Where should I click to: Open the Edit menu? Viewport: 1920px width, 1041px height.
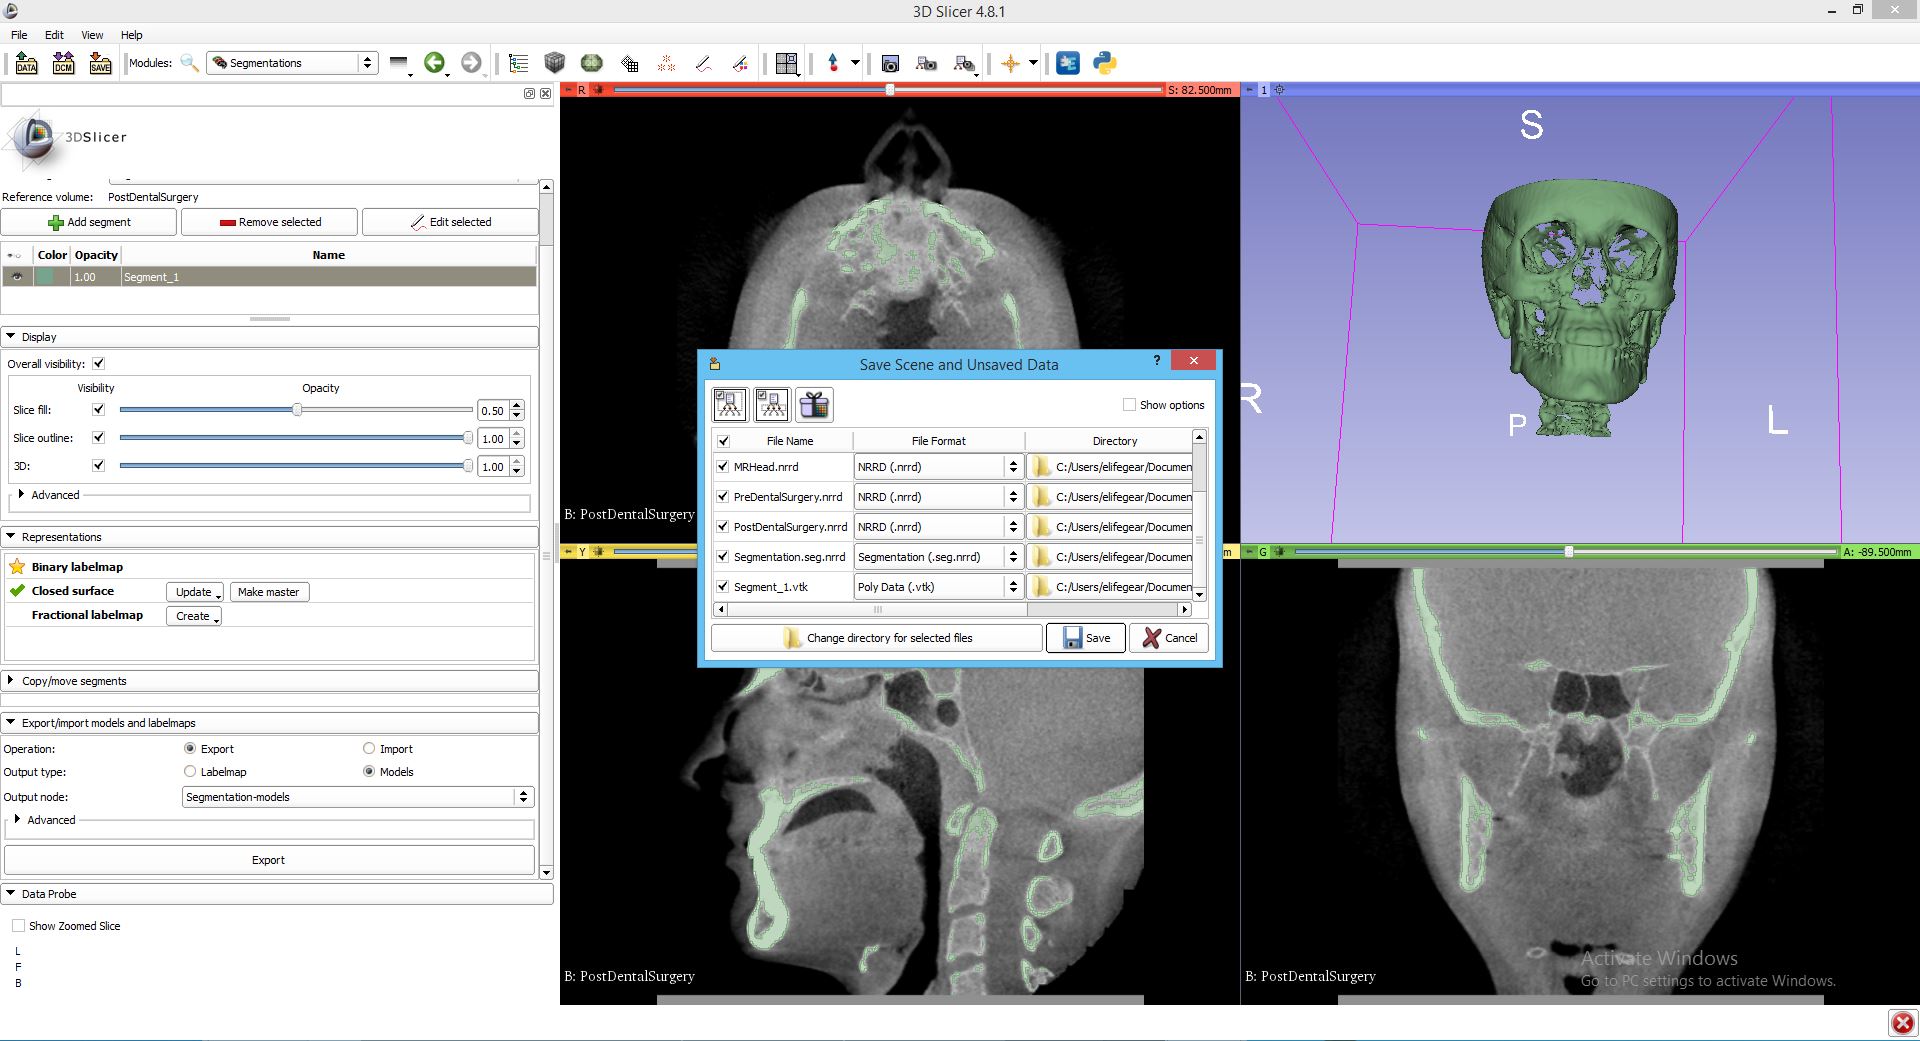(x=54, y=35)
